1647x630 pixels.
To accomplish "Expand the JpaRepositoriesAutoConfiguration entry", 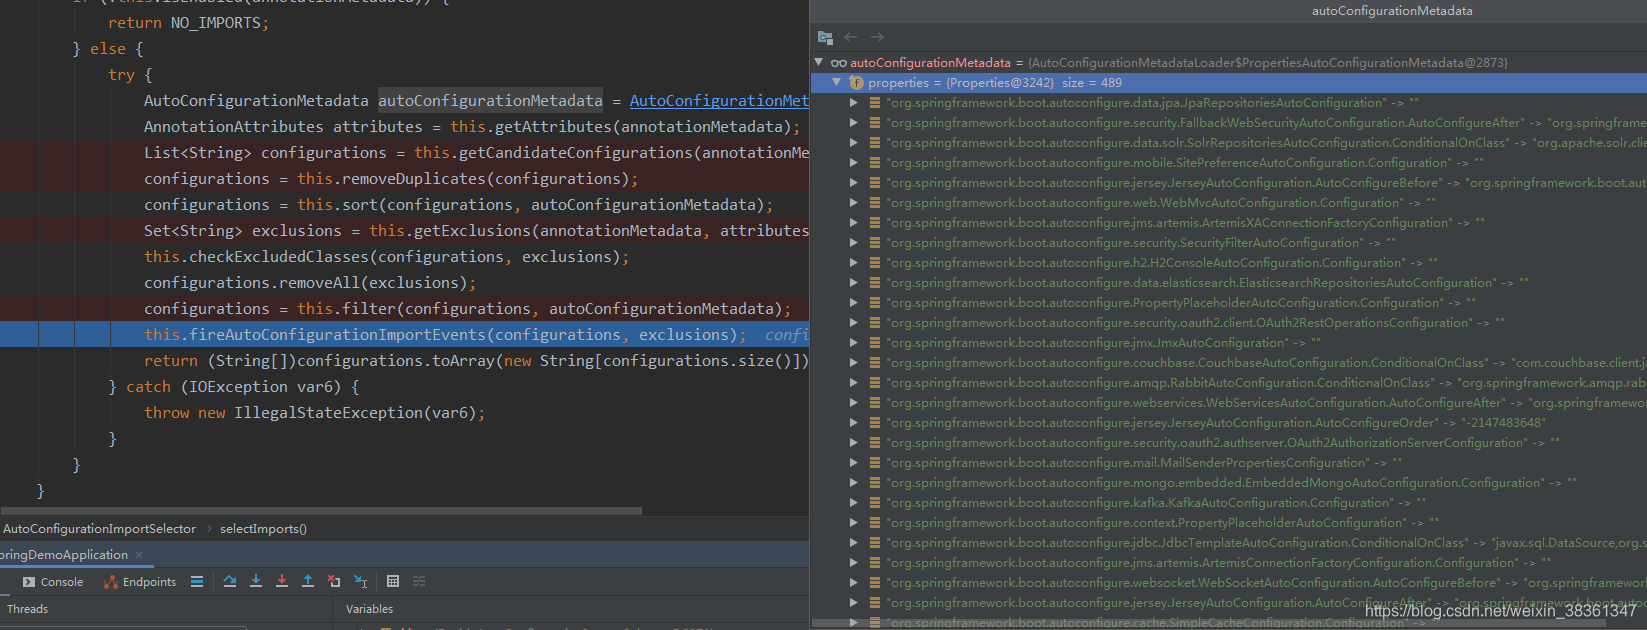I will pyautogui.click(x=854, y=103).
